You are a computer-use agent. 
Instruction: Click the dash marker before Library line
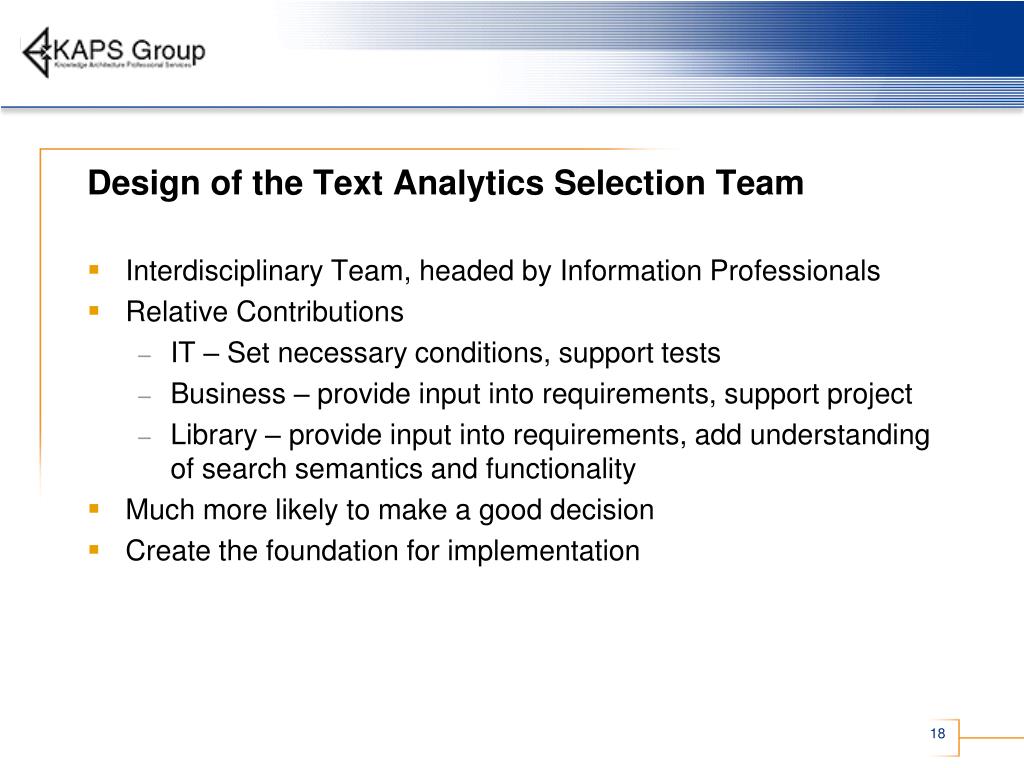pyautogui.click(x=145, y=438)
